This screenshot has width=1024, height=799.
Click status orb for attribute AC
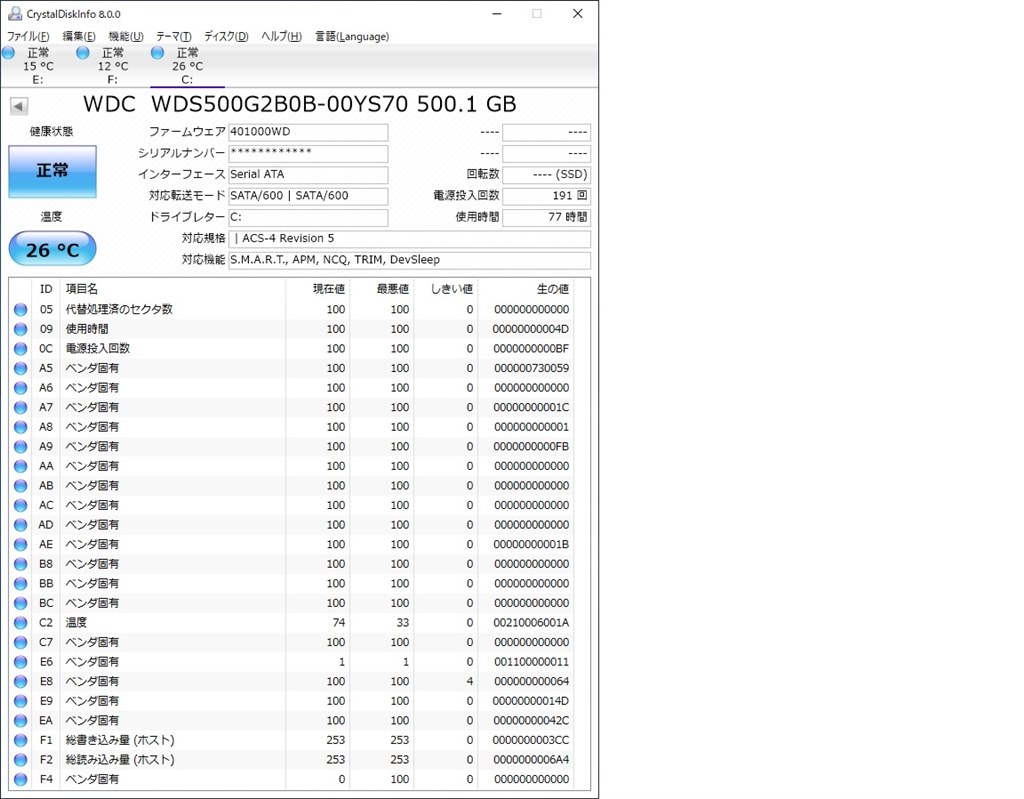21,506
